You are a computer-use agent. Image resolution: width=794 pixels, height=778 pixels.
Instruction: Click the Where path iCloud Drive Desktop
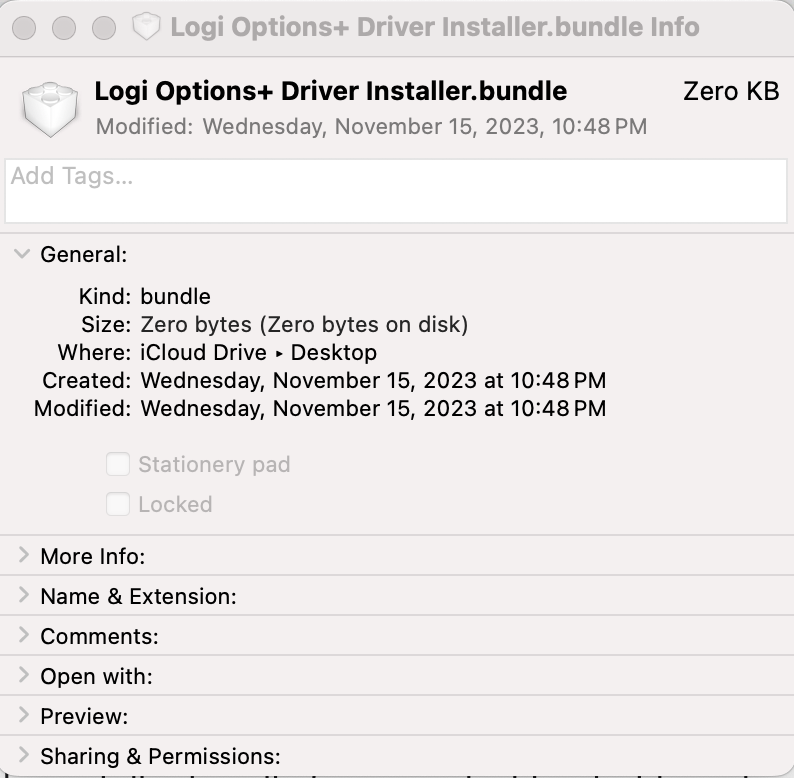click(x=258, y=353)
